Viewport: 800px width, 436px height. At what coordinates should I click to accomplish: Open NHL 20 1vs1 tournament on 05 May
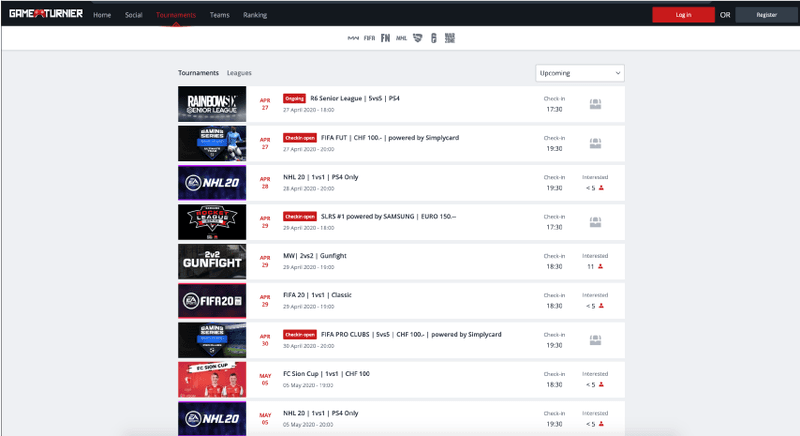[x=321, y=413]
